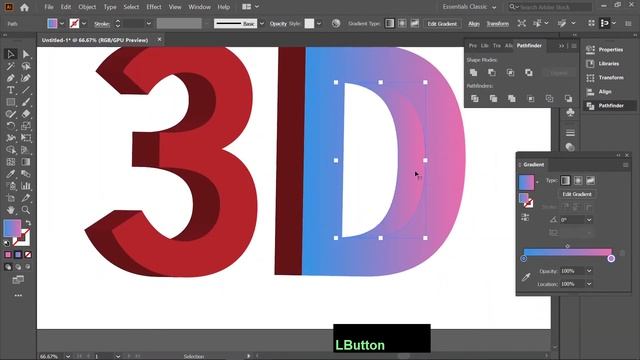Viewport: 640px width, 360px height.
Task: Choose Radial gradient in top control bar
Action: (x=402, y=23)
